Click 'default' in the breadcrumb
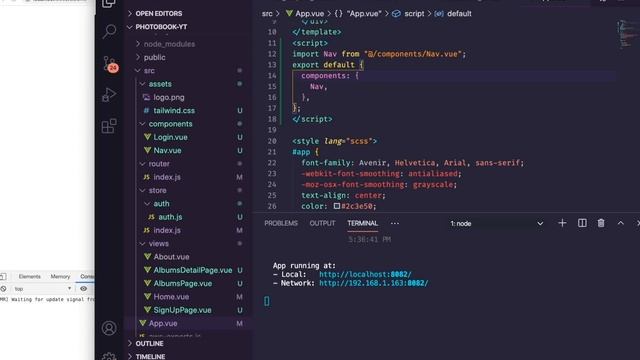 (x=459, y=13)
